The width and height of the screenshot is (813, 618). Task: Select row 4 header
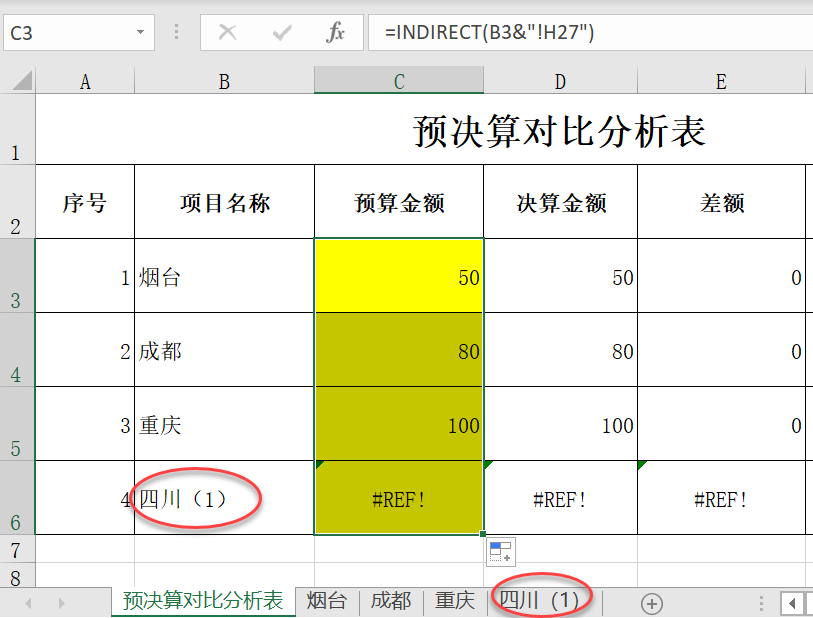click(17, 349)
